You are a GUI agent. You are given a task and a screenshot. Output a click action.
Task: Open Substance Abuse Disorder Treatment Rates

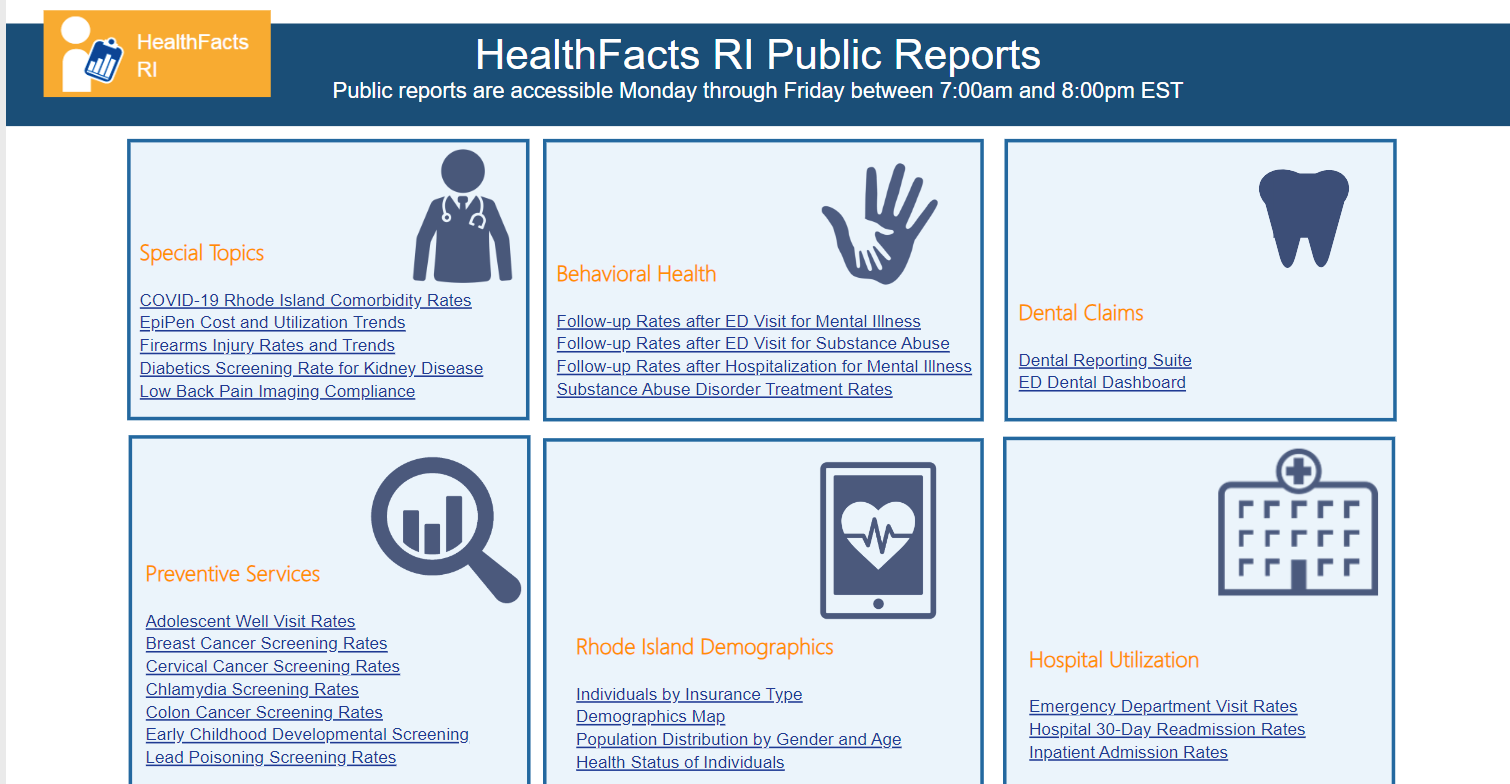click(x=724, y=389)
